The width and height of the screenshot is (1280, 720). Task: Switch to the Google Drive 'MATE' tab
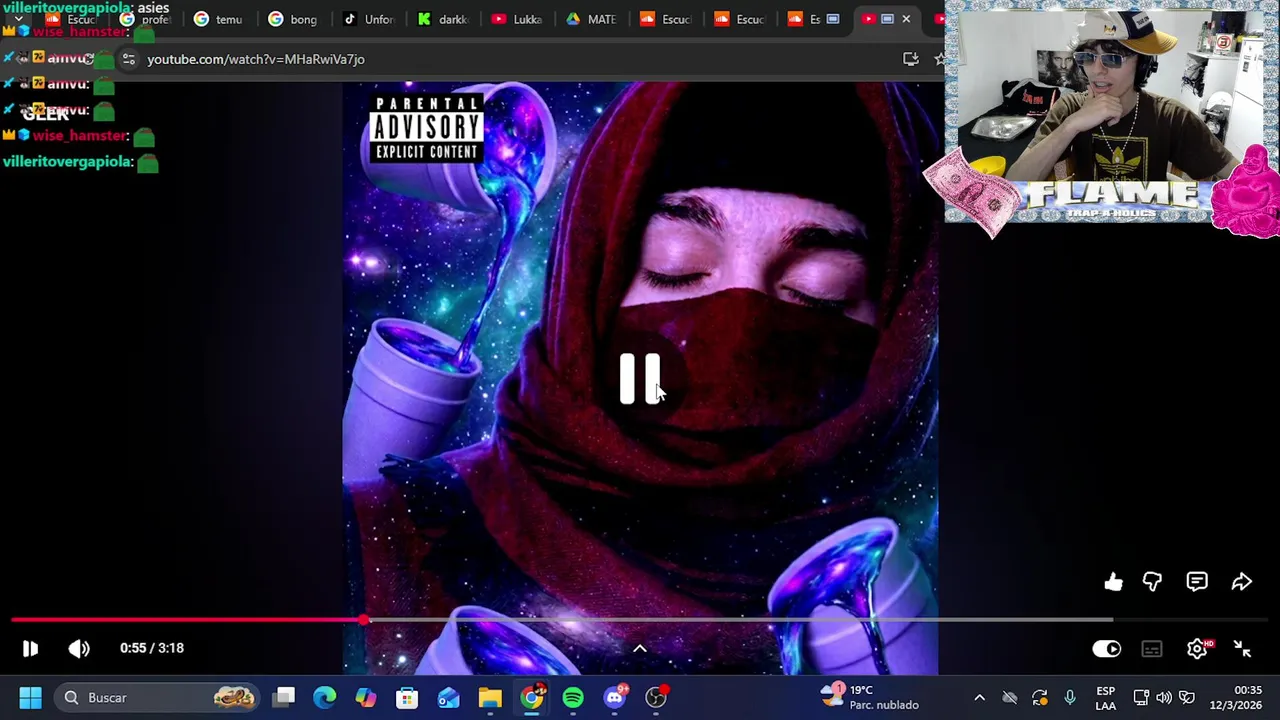tap(591, 19)
